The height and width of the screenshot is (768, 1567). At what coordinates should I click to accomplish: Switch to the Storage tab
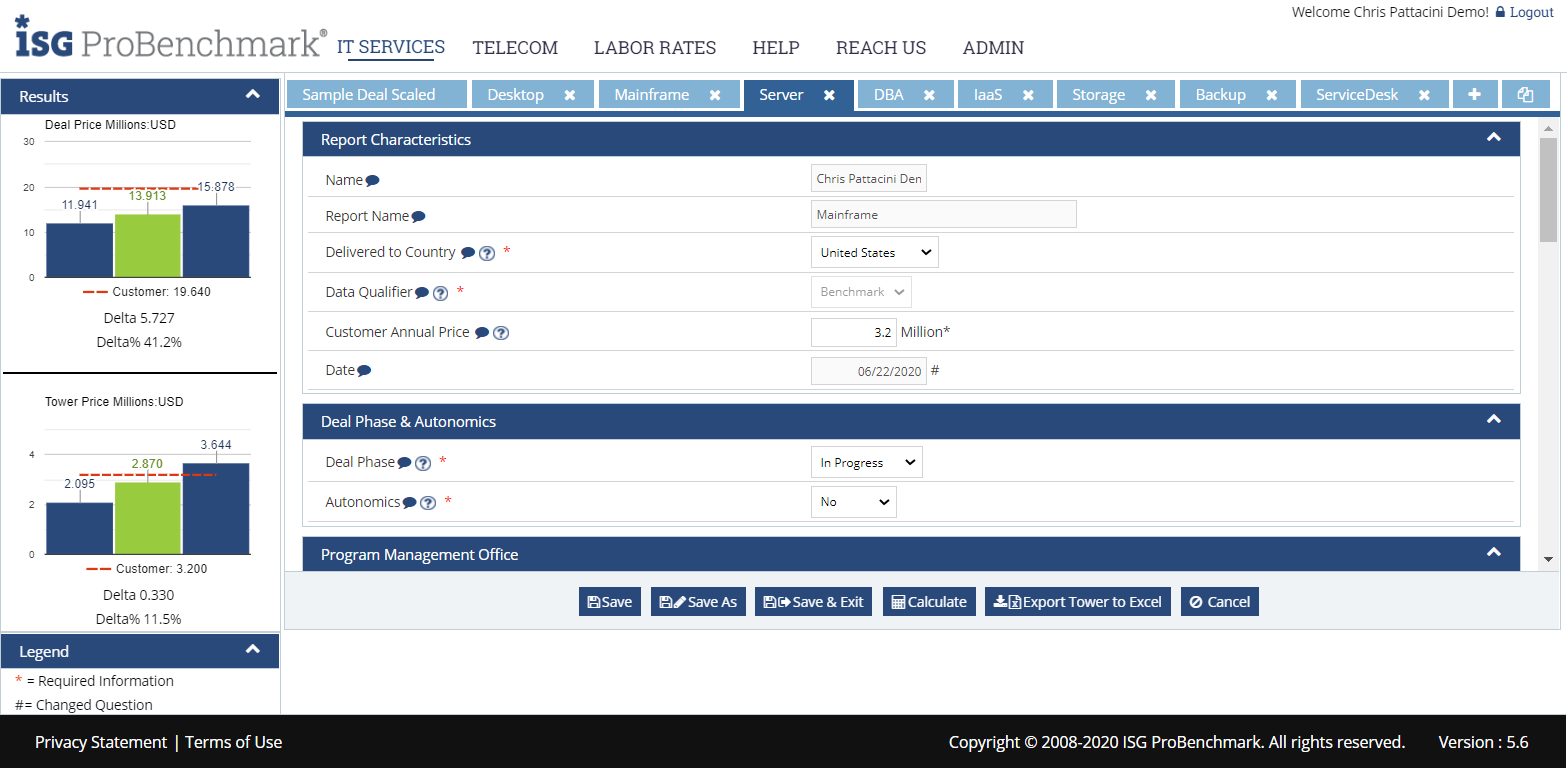1098,95
